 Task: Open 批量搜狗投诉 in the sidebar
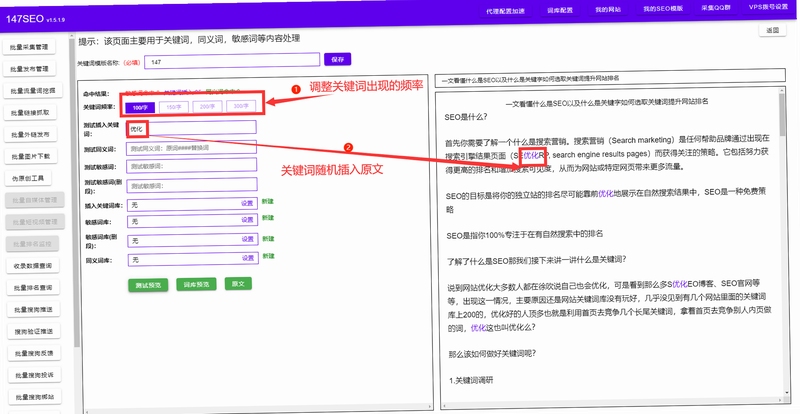[34, 375]
